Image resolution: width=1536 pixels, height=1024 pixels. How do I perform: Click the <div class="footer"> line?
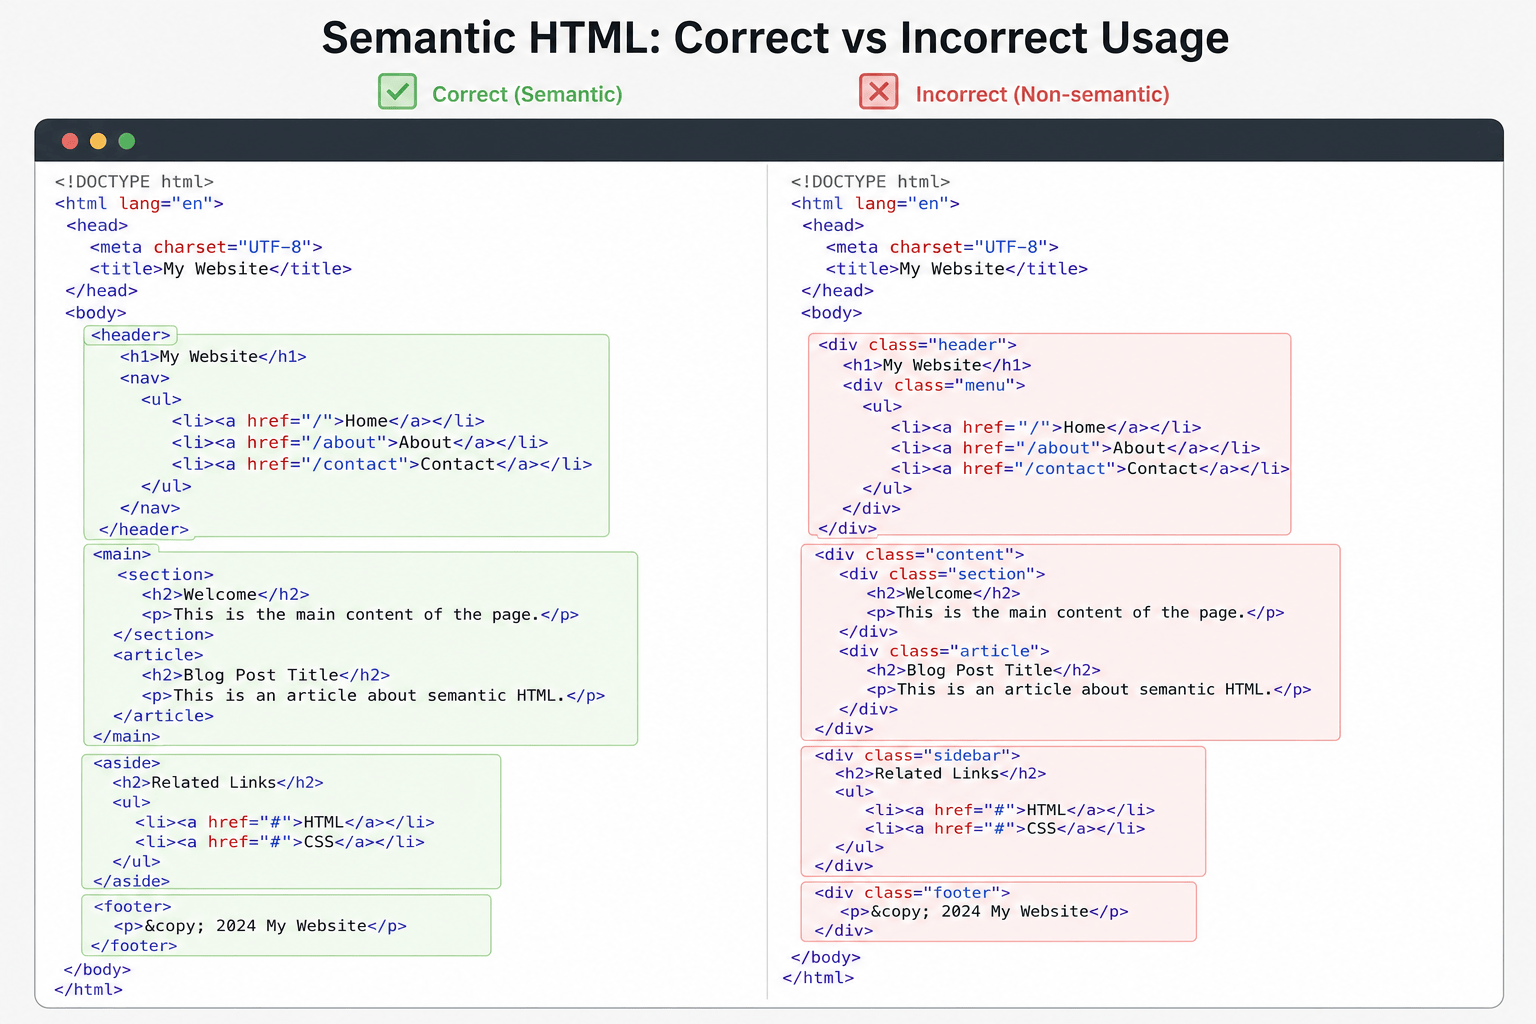[x=912, y=893]
